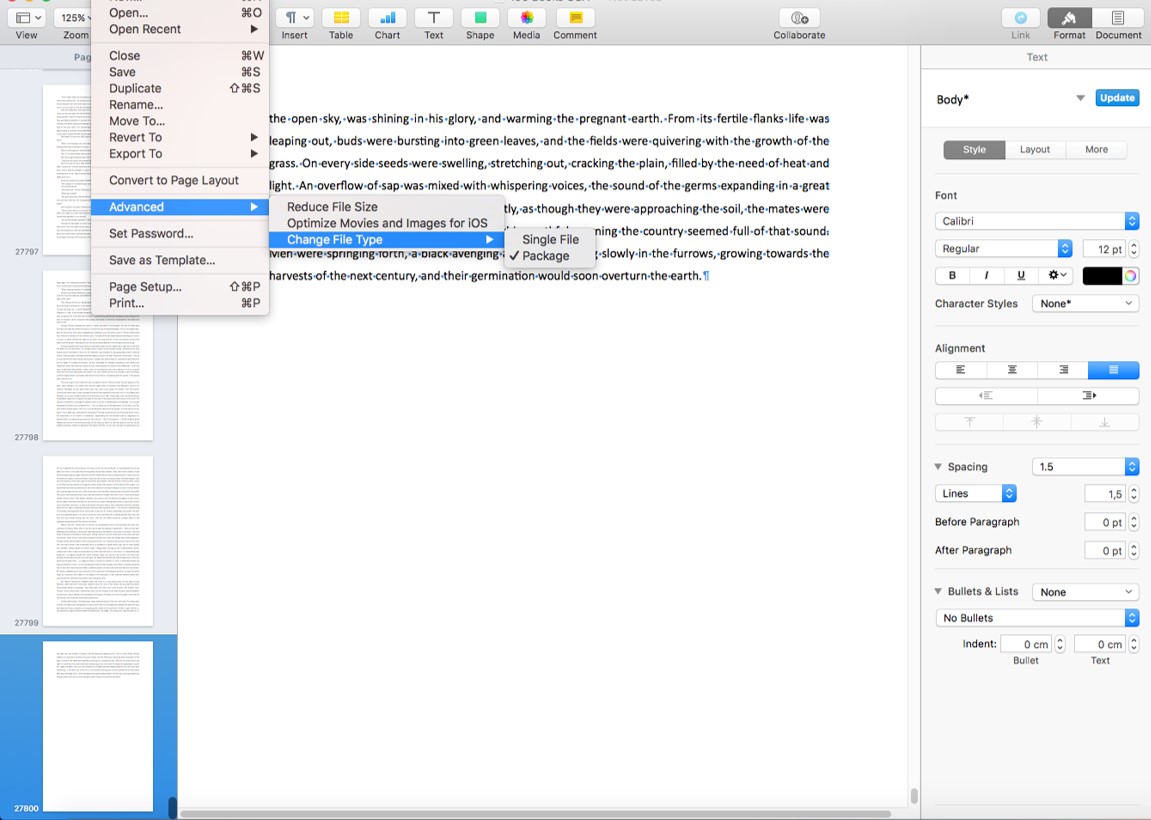This screenshot has width=1151, height=820.
Task: Open the Calibri font family dropdown
Action: coord(1035,221)
